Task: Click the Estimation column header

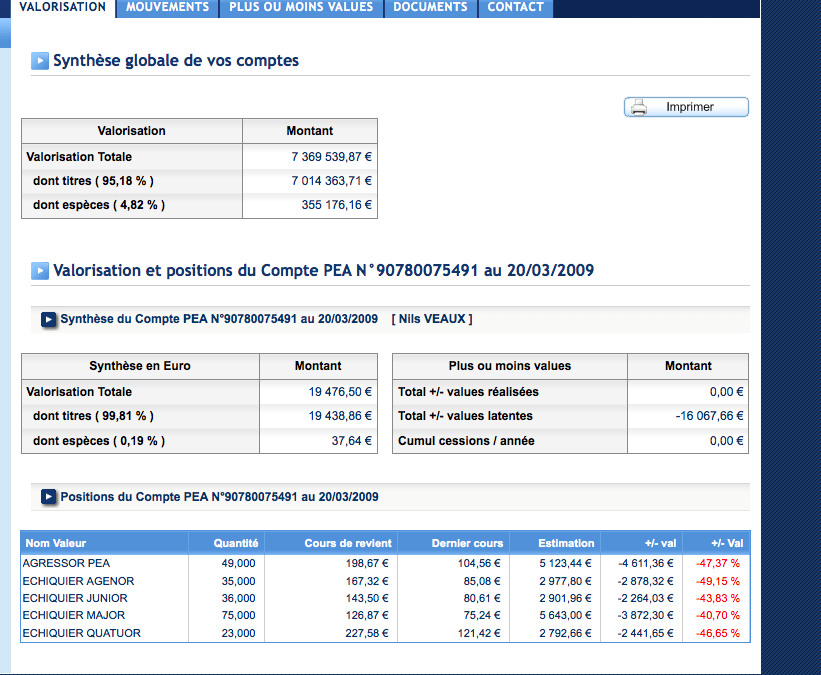Action: (566, 543)
